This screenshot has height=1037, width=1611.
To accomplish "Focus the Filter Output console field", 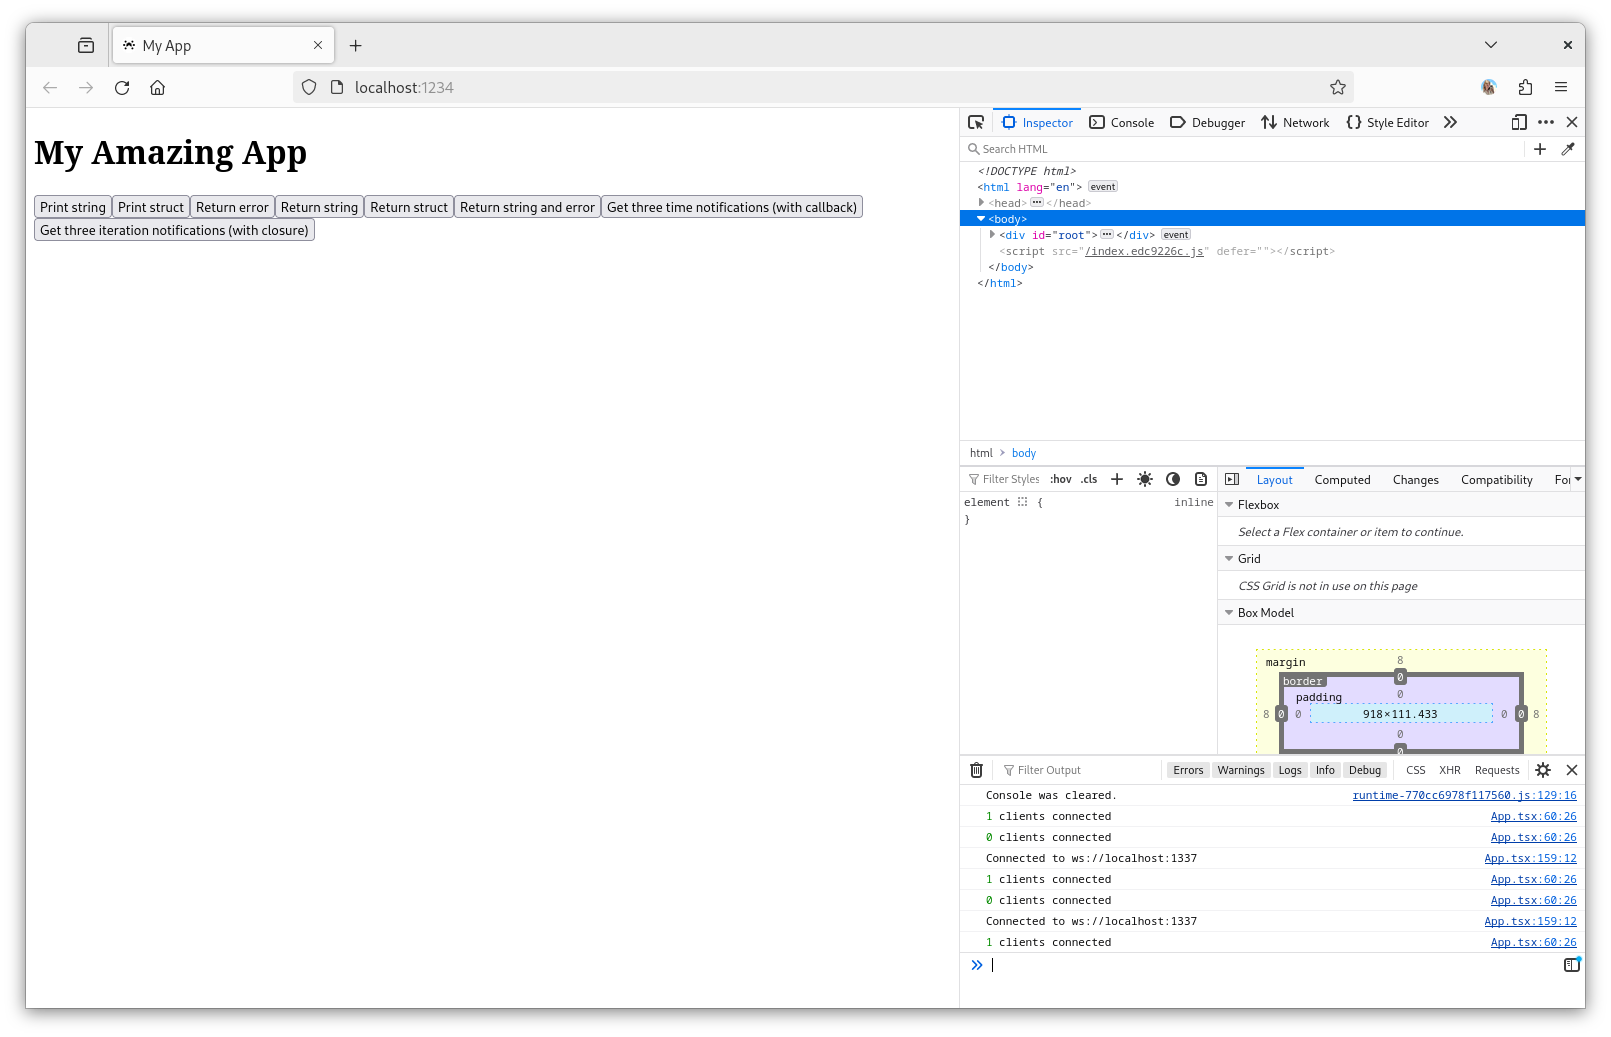I will [1080, 770].
